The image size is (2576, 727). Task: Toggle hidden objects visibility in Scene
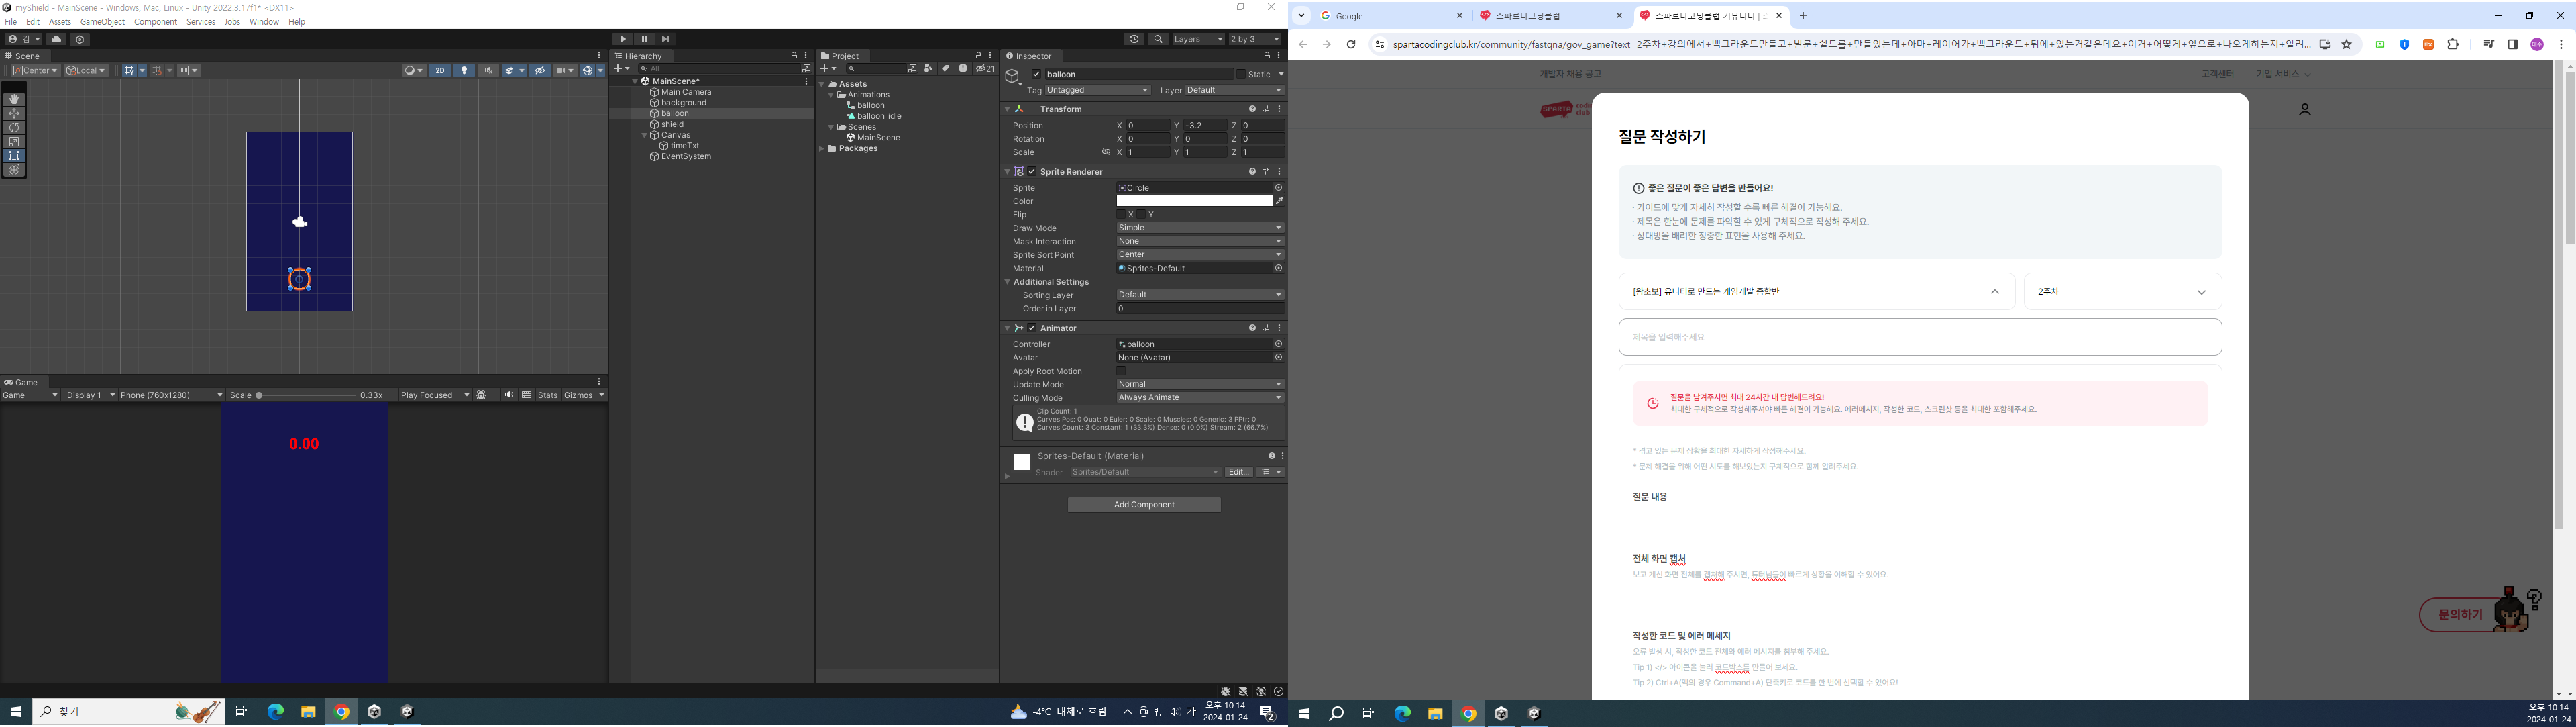[x=541, y=70]
